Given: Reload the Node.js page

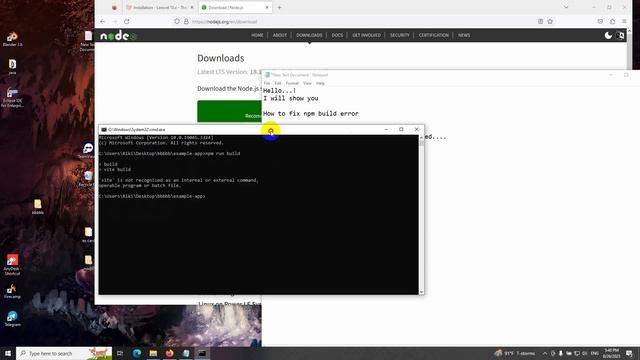Looking at the screenshot, I should [x=127, y=22].
